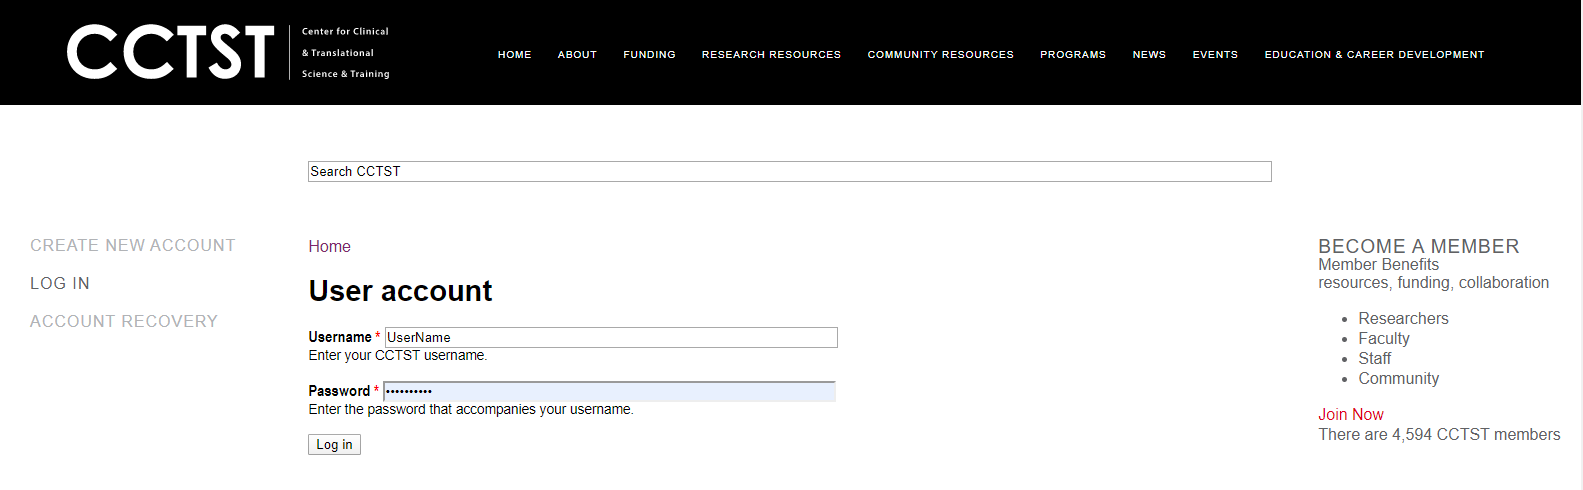The image size is (1583, 490).
Task: Open the ABOUT menu item
Action: point(577,55)
